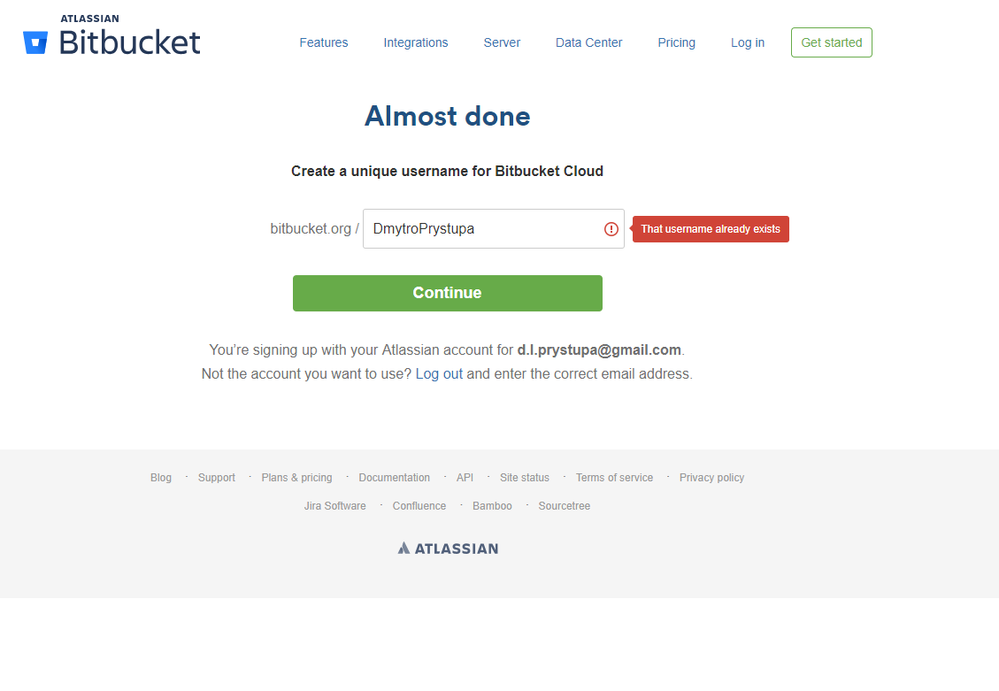Open the Jira Software footer link
Screen dimensions: 999x691
point(334,506)
